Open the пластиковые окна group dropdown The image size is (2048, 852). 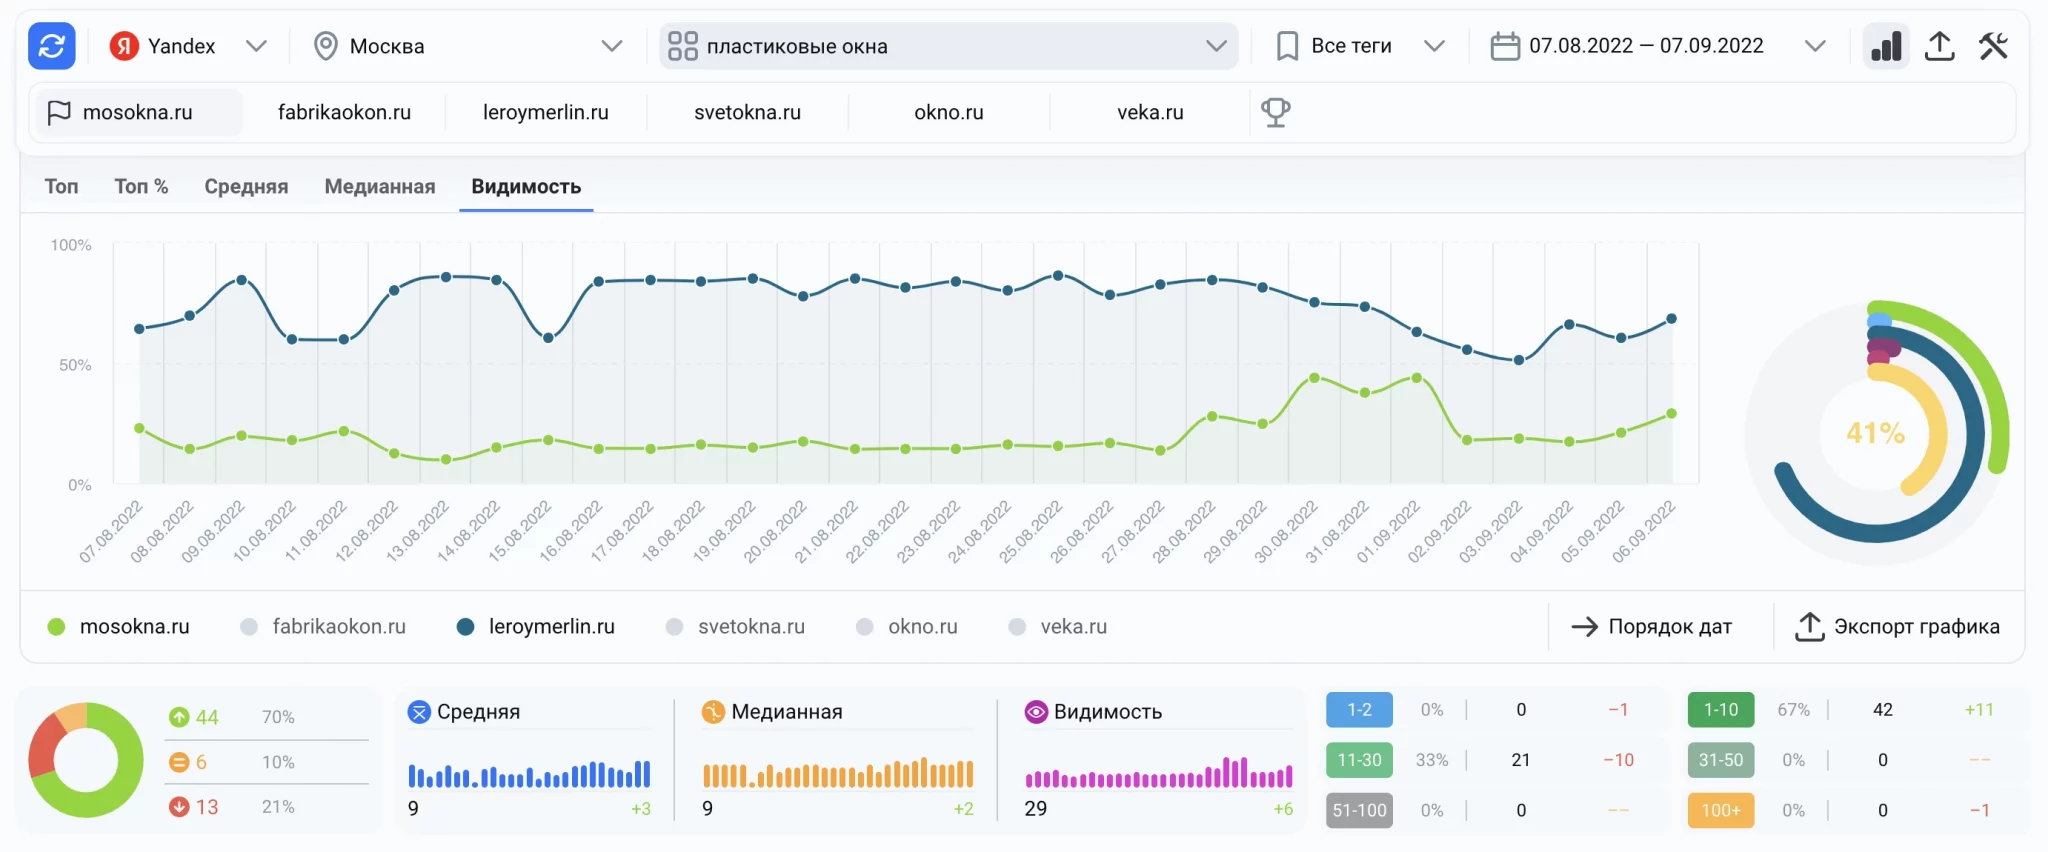(x=948, y=46)
